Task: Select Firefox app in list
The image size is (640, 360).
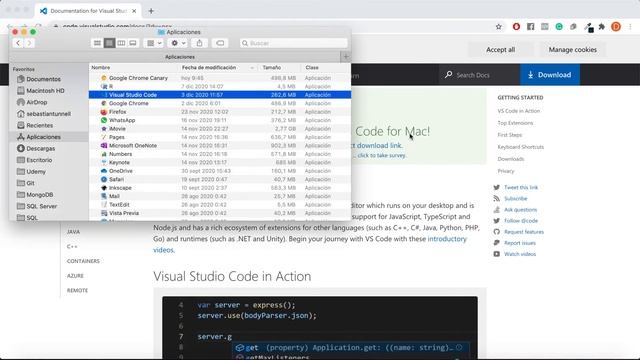Action: (x=220, y=112)
